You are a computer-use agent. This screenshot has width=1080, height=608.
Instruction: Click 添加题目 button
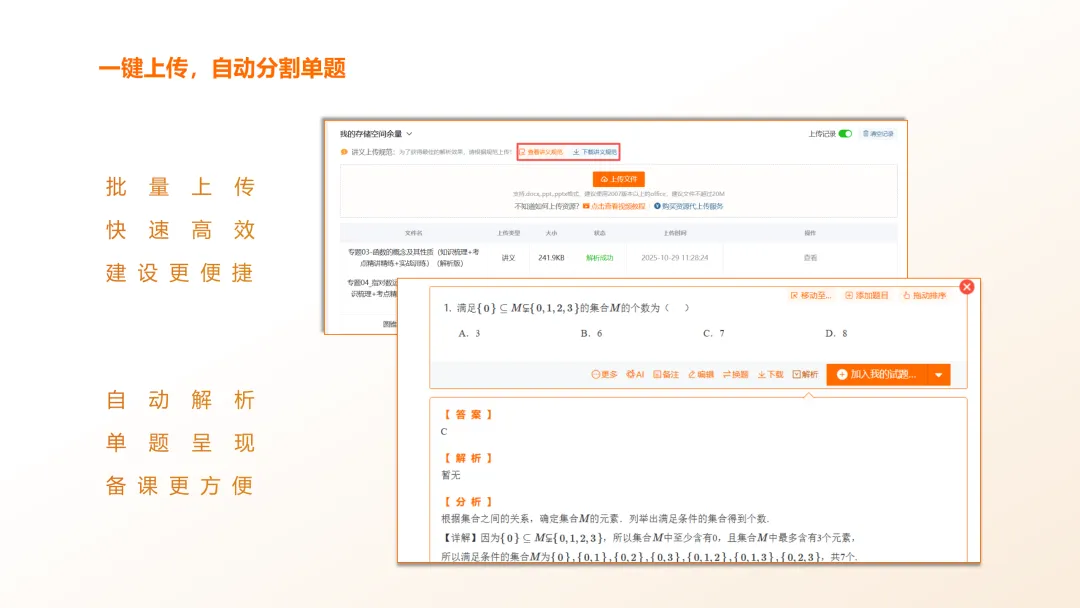tap(866, 295)
